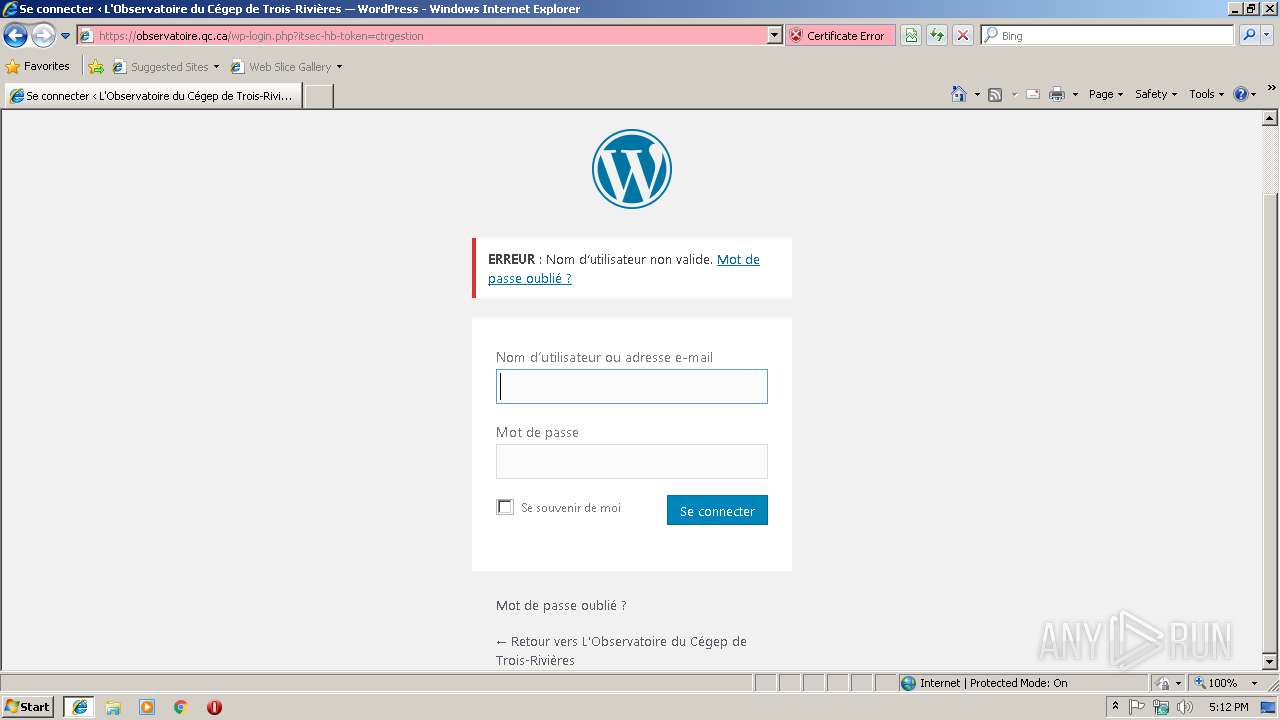The height and width of the screenshot is (720, 1280).
Task: Show hidden system tray icons
Action: [x=1115, y=707]
